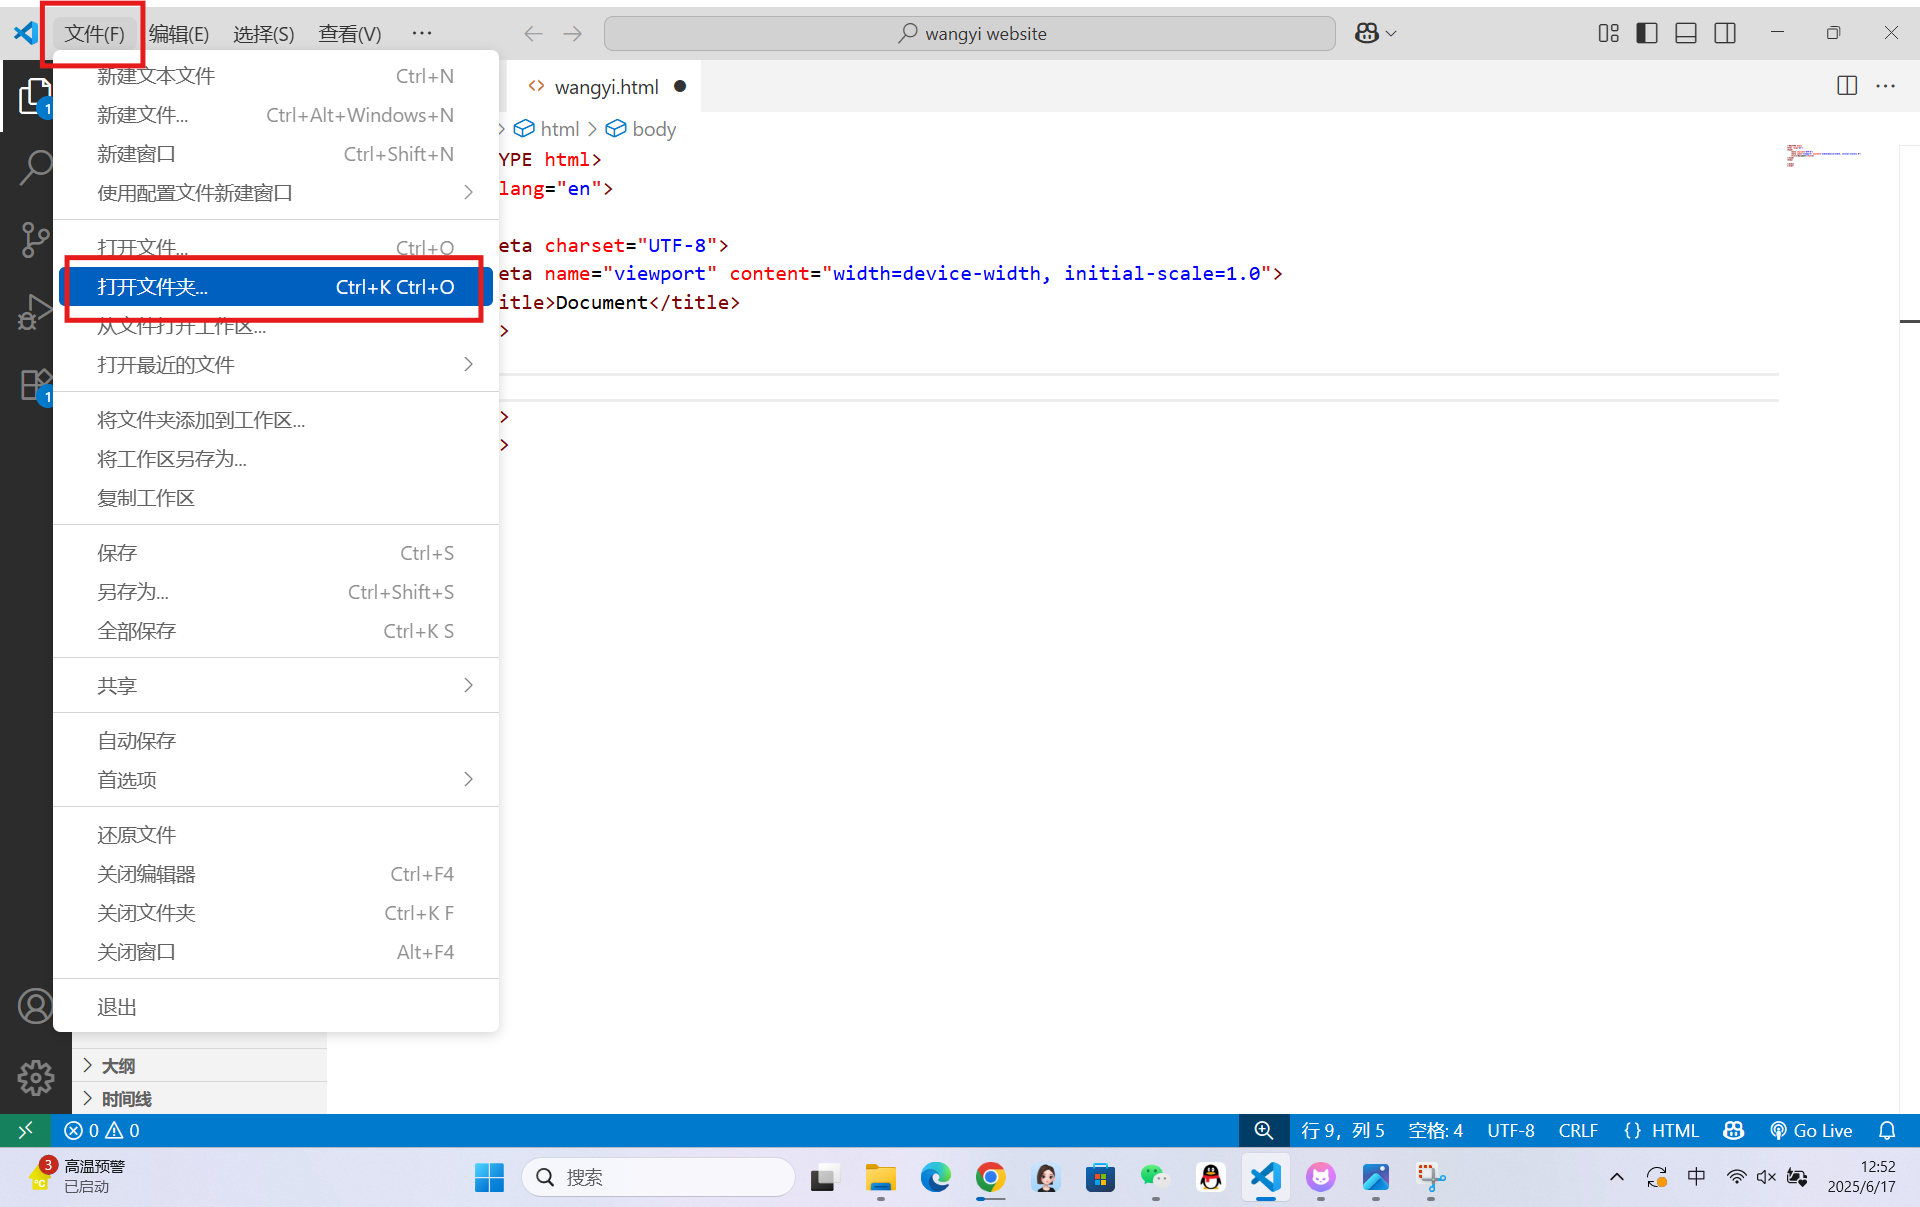Screen dimensions: 1920x1207
Task: Select 全部保存 menu entry
Action: (x=276, y=631)
